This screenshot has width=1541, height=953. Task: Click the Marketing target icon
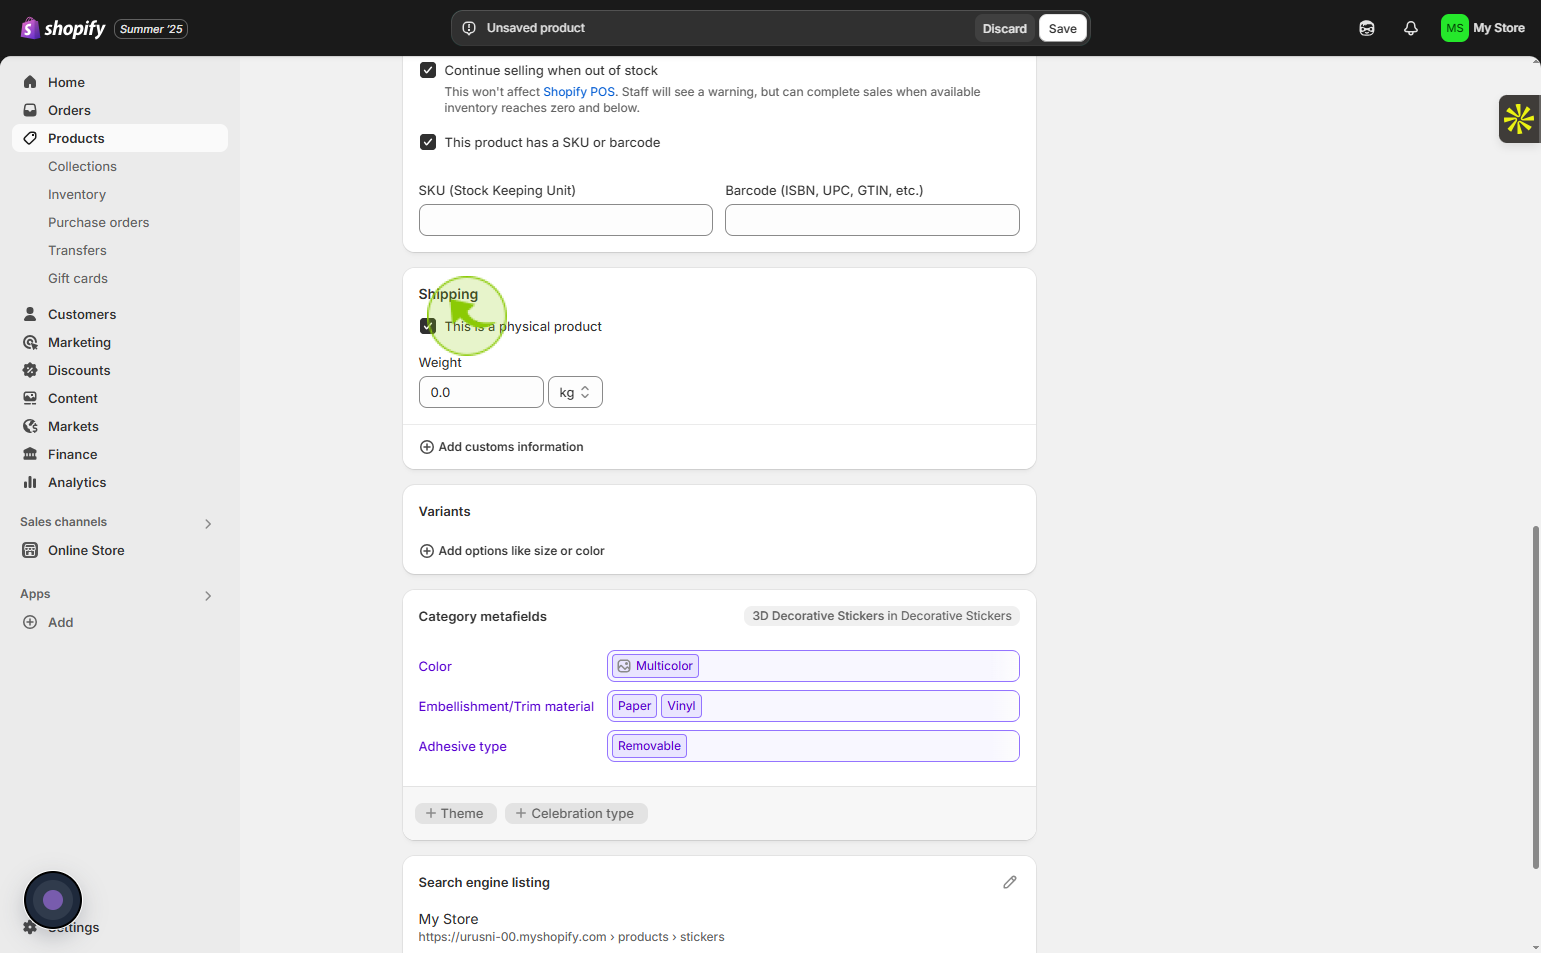coord(30,342)
